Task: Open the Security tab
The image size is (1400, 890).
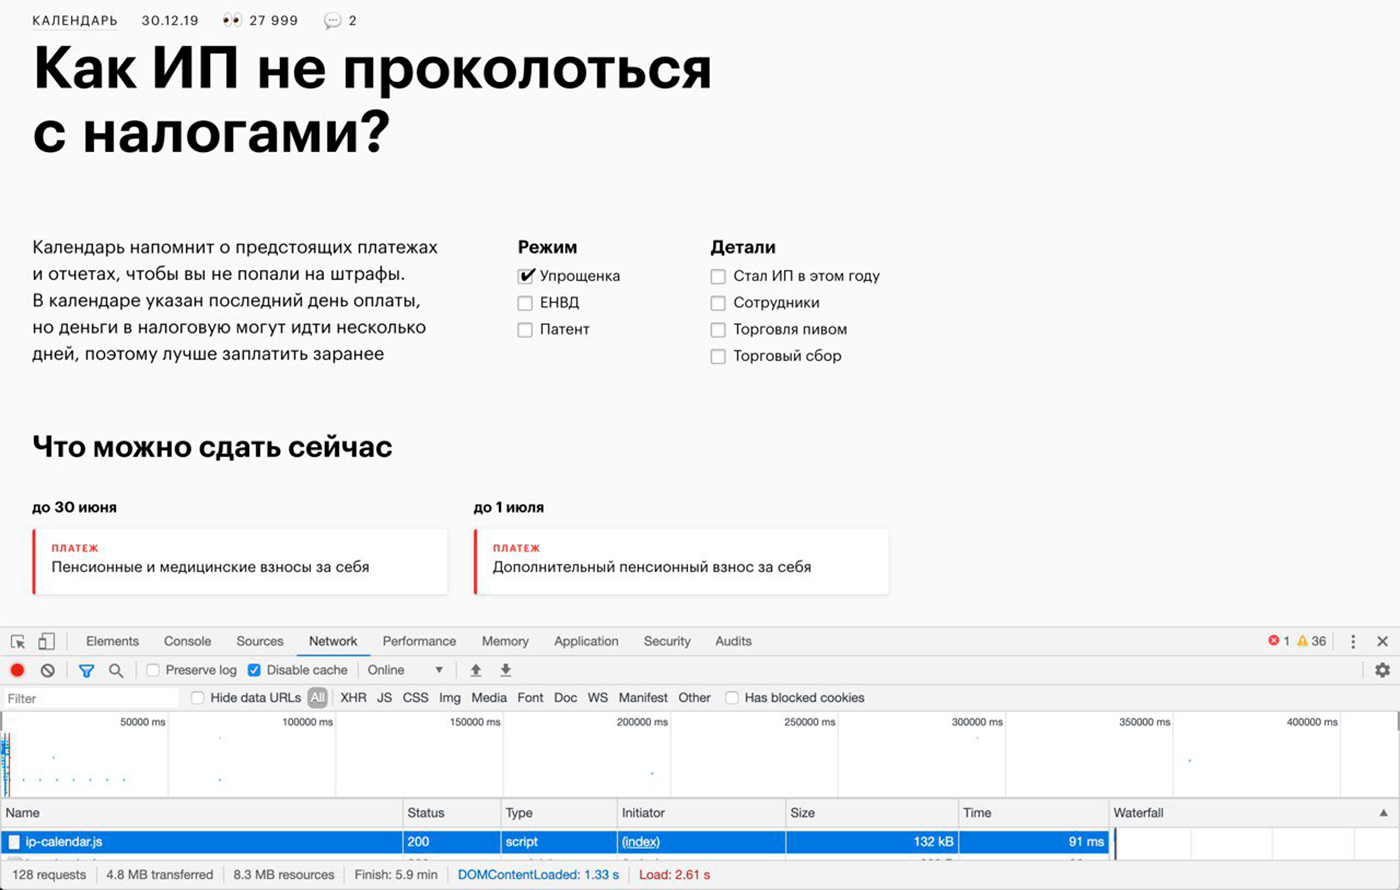Action: click(x=667, y=642)
